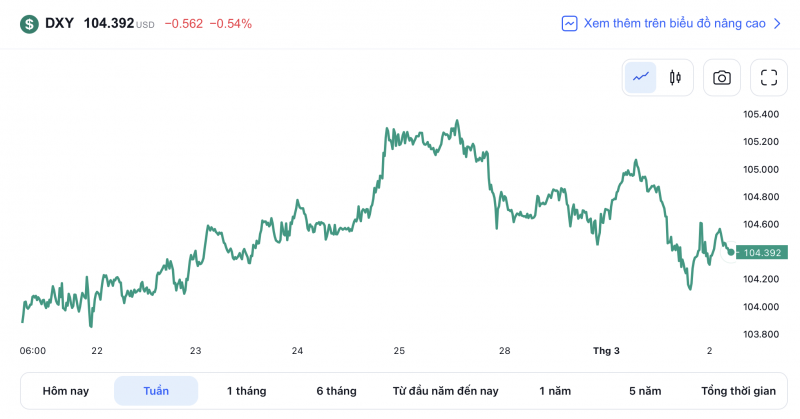Select the "Tuần" time range
The image size is (800, 419).
(156, 391)
